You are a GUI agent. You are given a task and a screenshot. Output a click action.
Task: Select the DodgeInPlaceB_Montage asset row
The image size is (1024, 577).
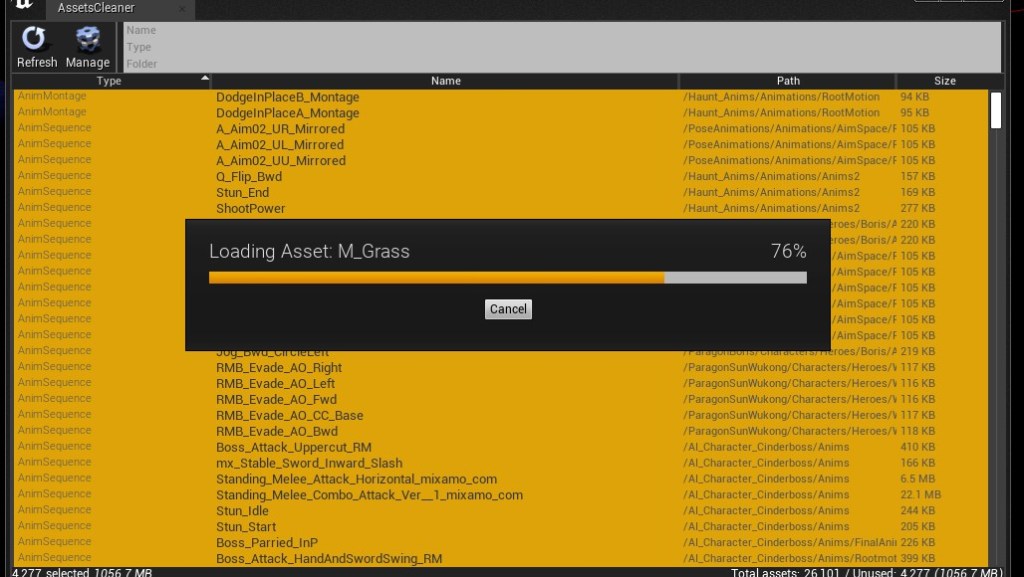tap(287, 97)
